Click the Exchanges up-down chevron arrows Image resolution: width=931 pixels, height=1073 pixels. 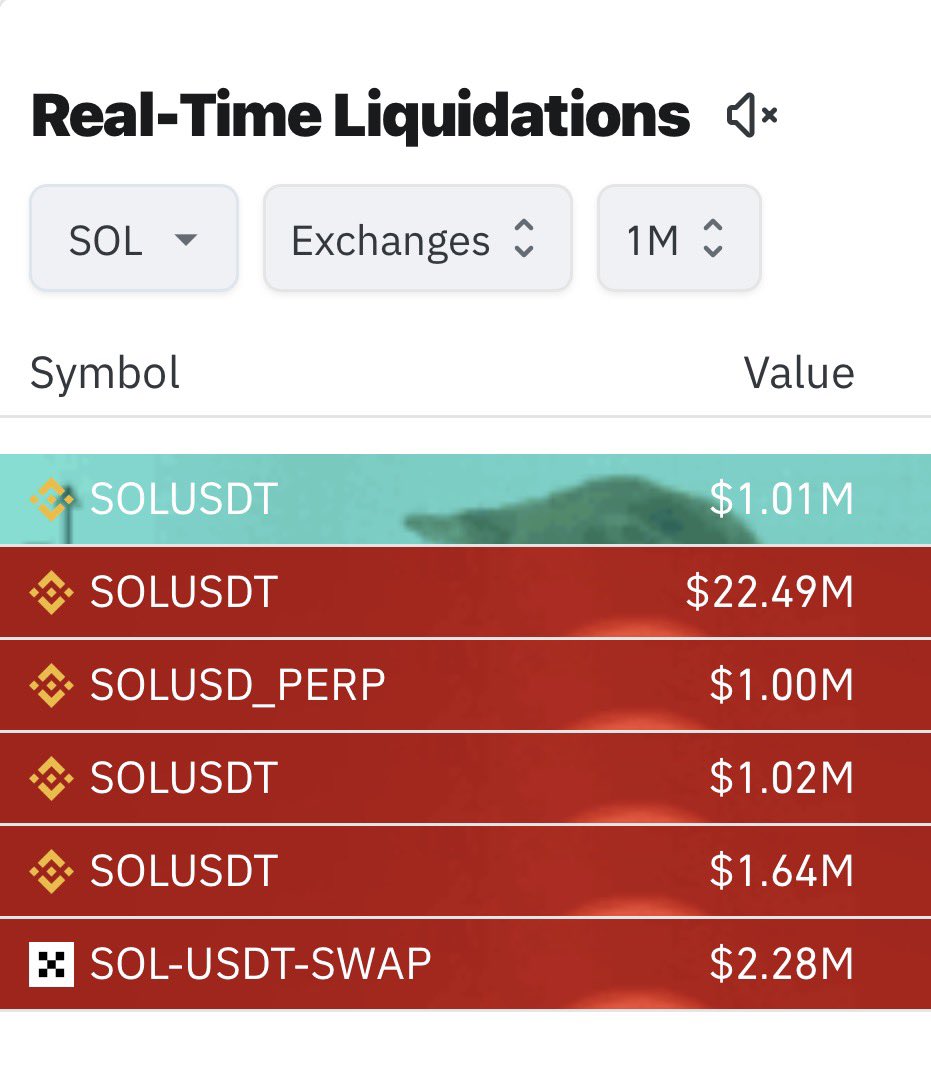click(524, 238)
